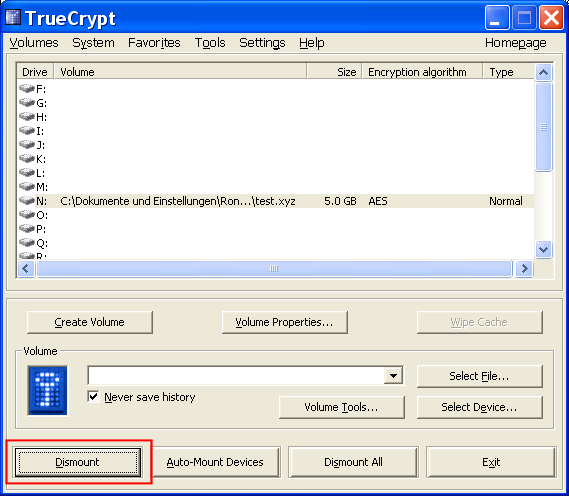Click the Size column header
This screenshot has height=496, width=569.
pyautogui.click(x=335, y=72)
